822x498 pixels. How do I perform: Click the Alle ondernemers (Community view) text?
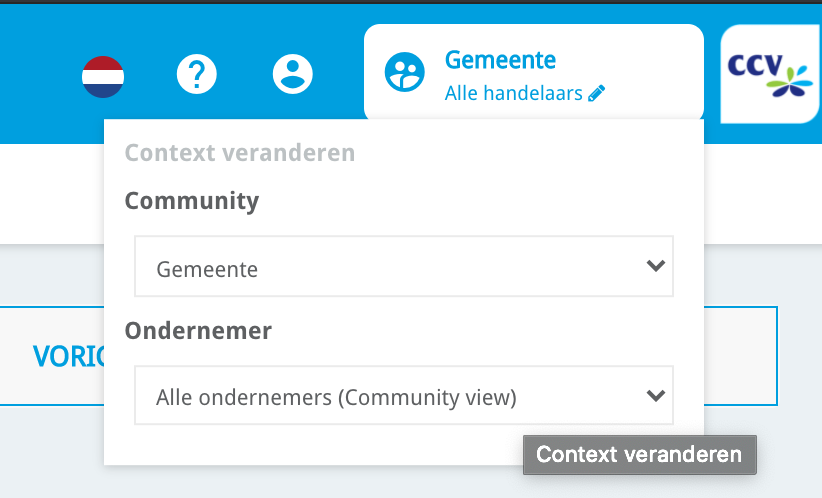[x=336, y=397]
